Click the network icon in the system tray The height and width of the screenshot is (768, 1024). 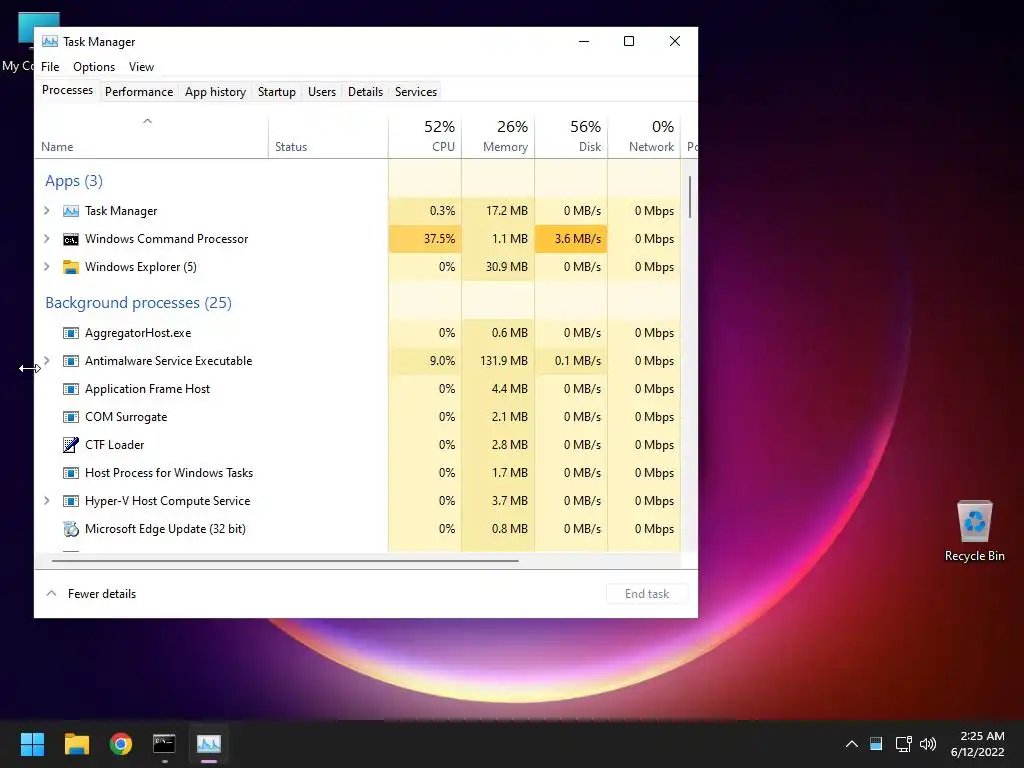[x=903, y=744]
